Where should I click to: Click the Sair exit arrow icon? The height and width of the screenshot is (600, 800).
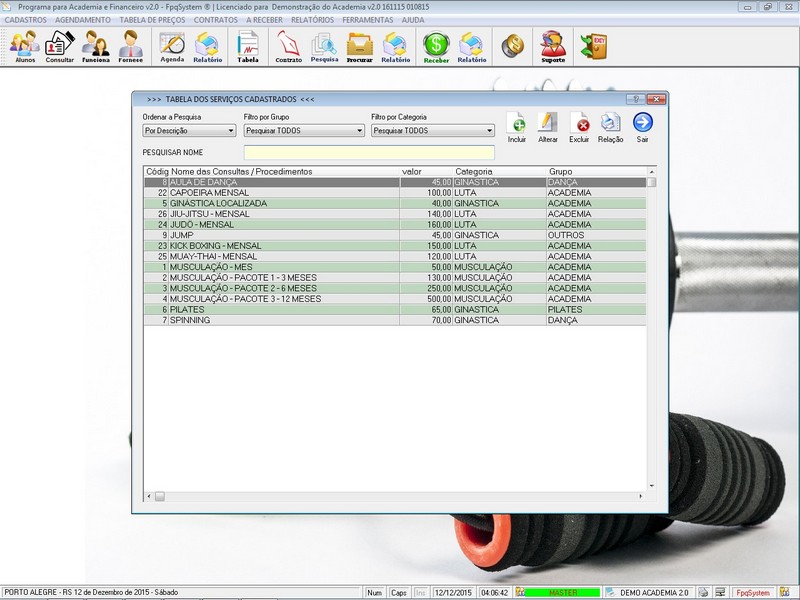(643, 126)
